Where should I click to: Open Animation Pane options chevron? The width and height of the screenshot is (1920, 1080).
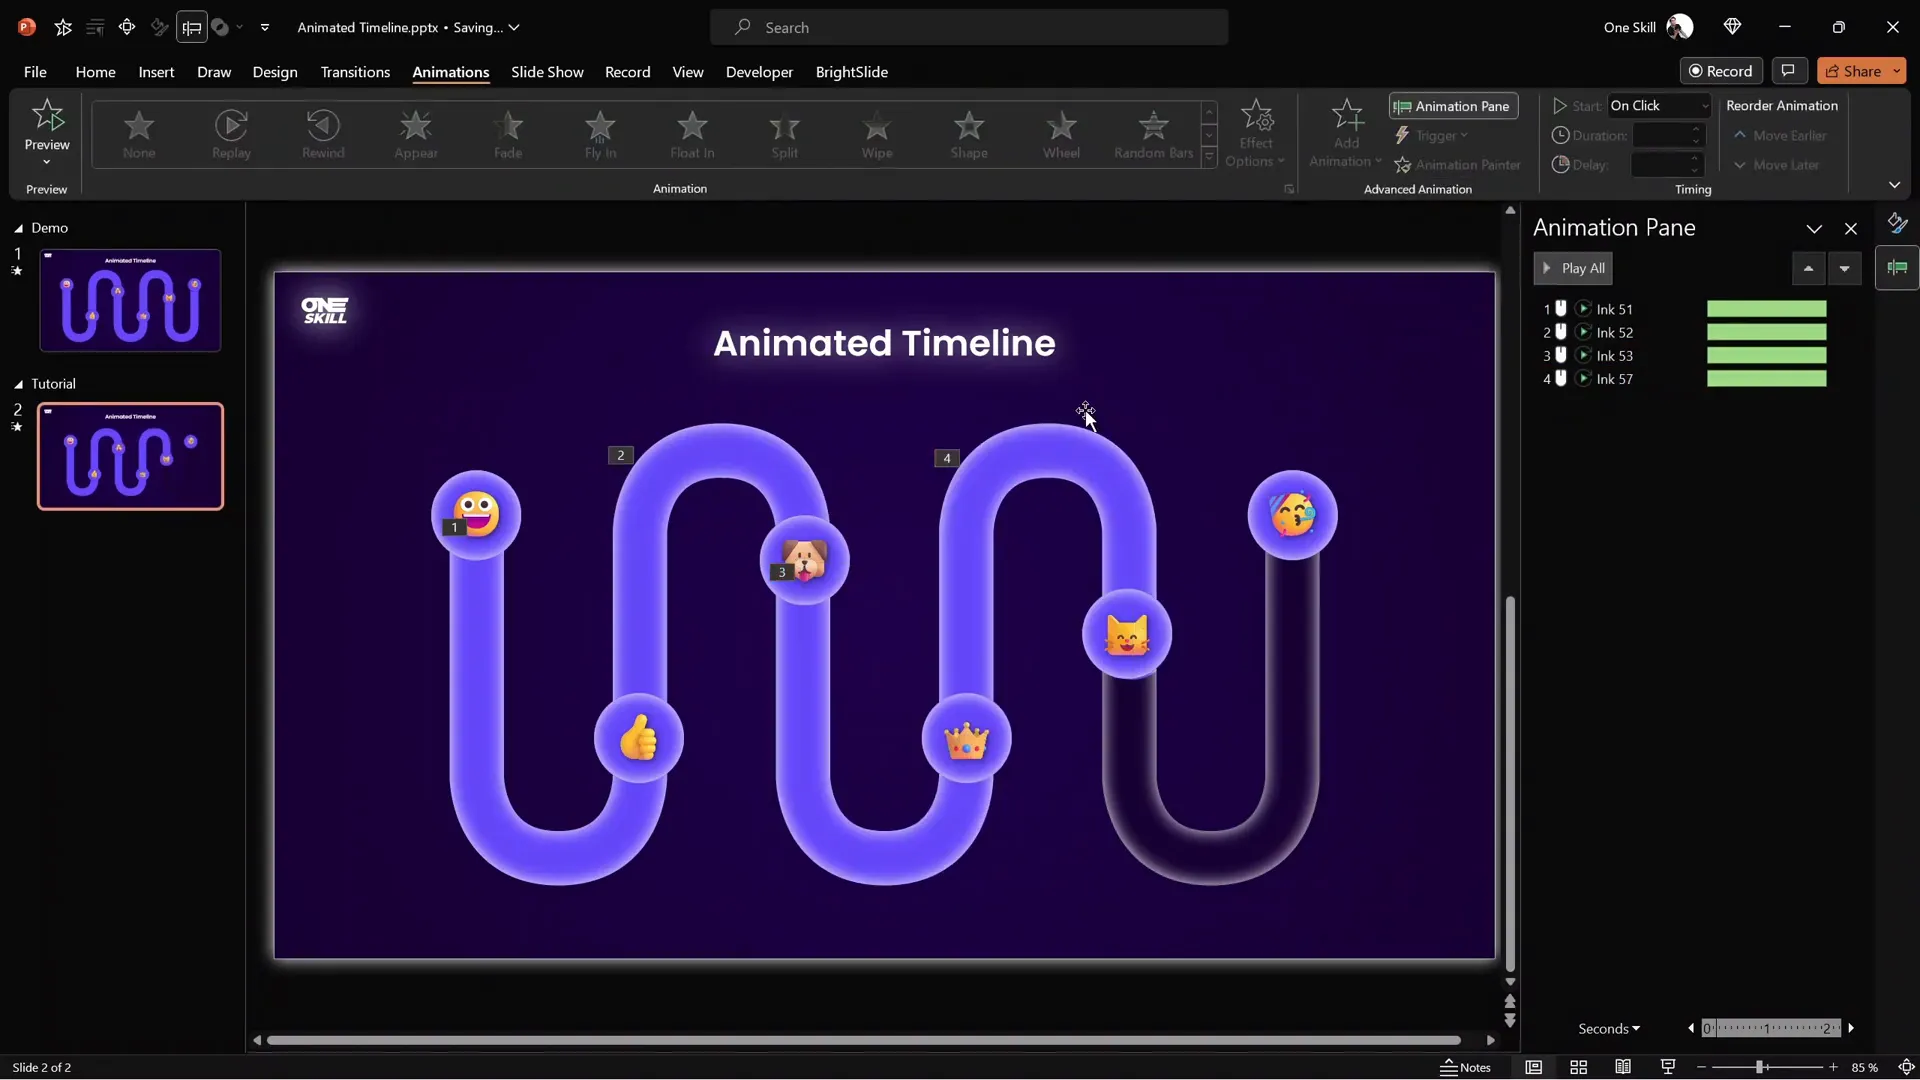[1814, 229]
